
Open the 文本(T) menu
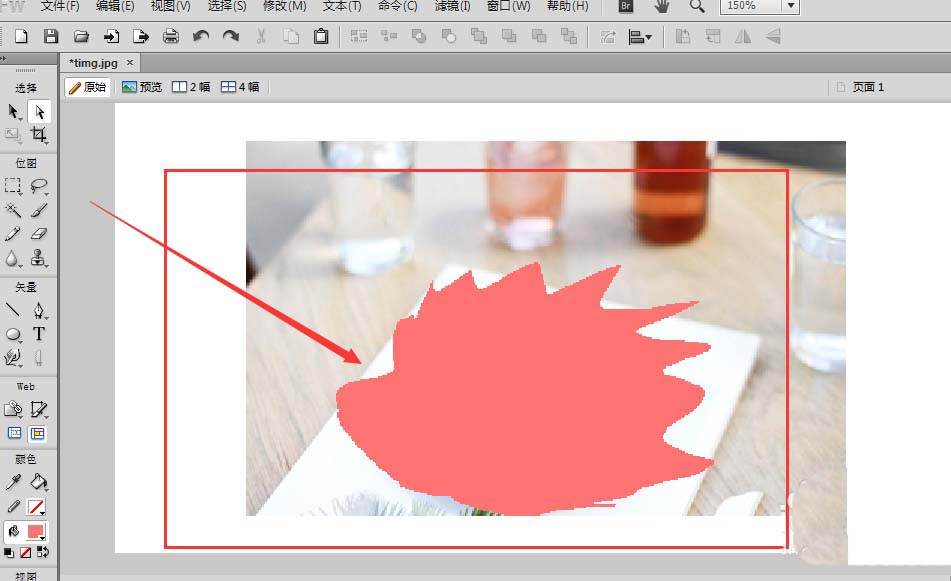click(342, 6)
